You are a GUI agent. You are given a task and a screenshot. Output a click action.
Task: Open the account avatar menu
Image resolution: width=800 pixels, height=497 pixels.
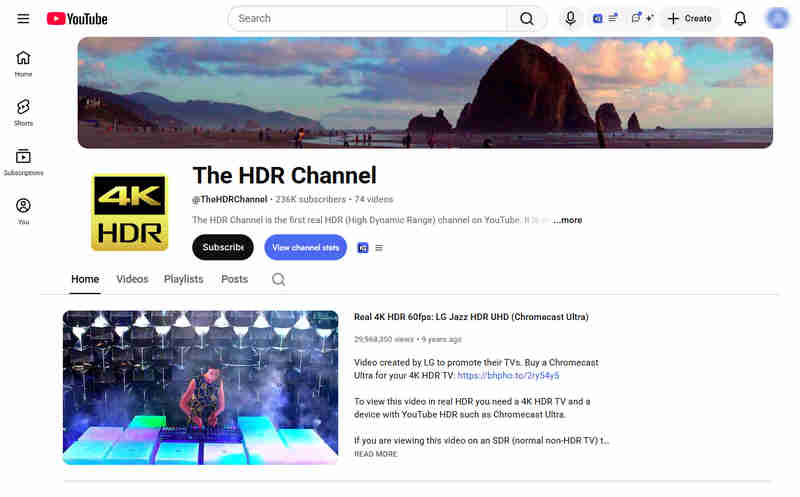[778, 18]
